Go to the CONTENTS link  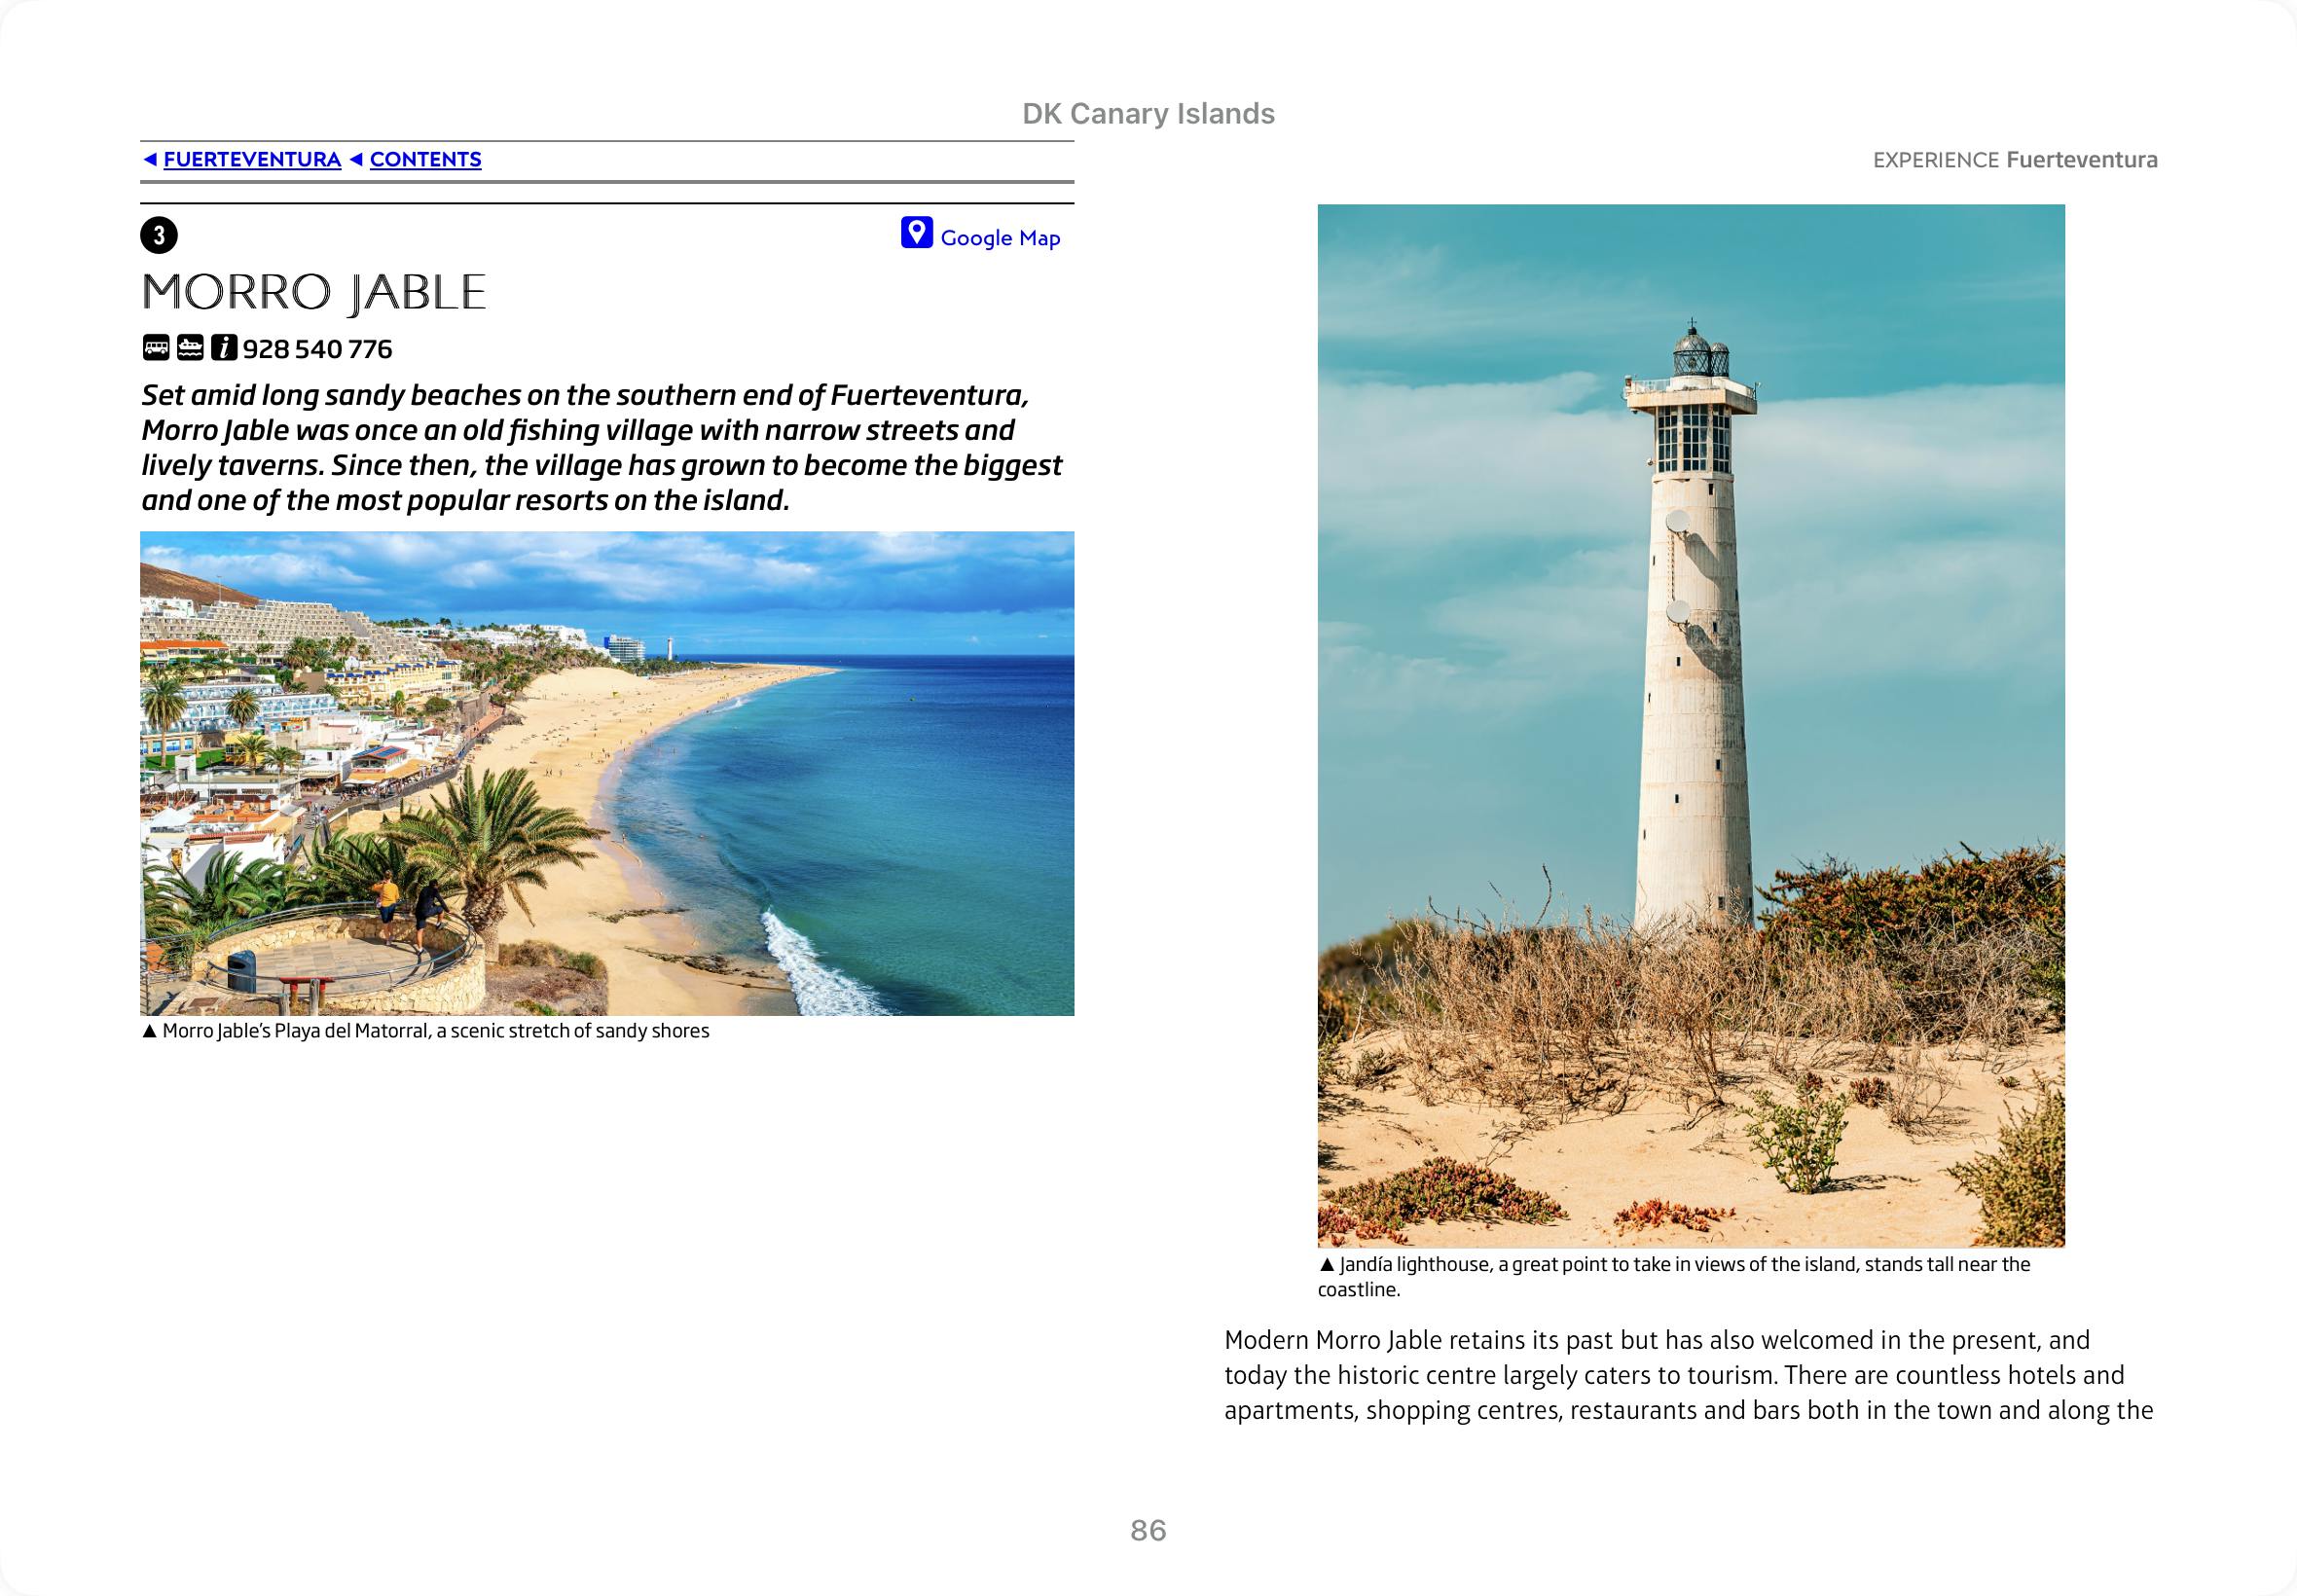click(x=425, y=160)
